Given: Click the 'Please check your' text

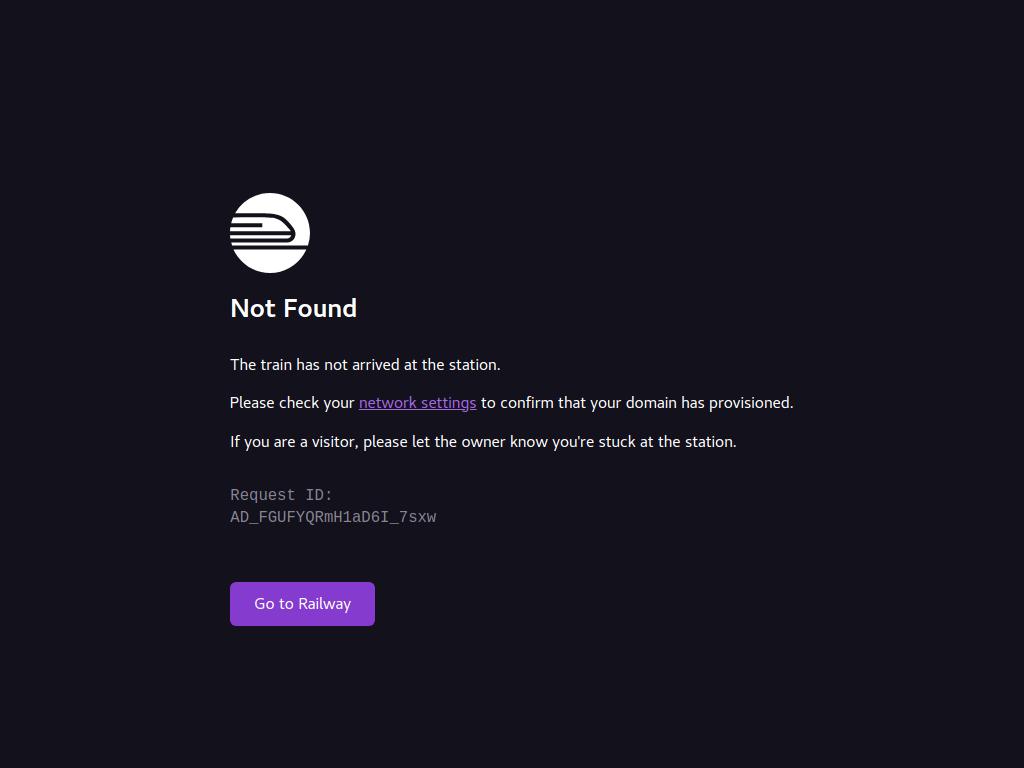Looking at the screenshot, I should point(292,403).
